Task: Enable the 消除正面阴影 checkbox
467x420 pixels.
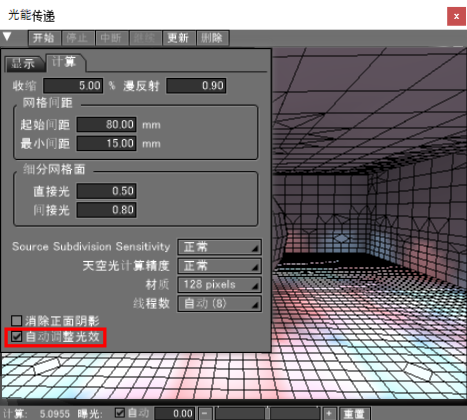Action: pyautogui.click(x=16, y=321)
